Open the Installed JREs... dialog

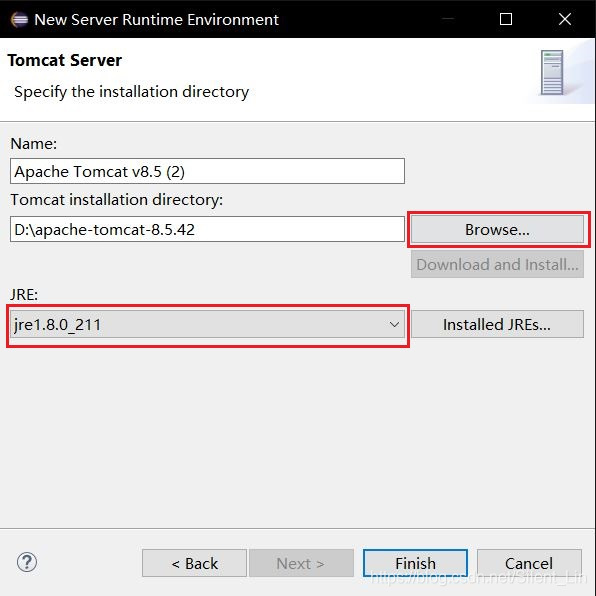click(x=497, y=324)
